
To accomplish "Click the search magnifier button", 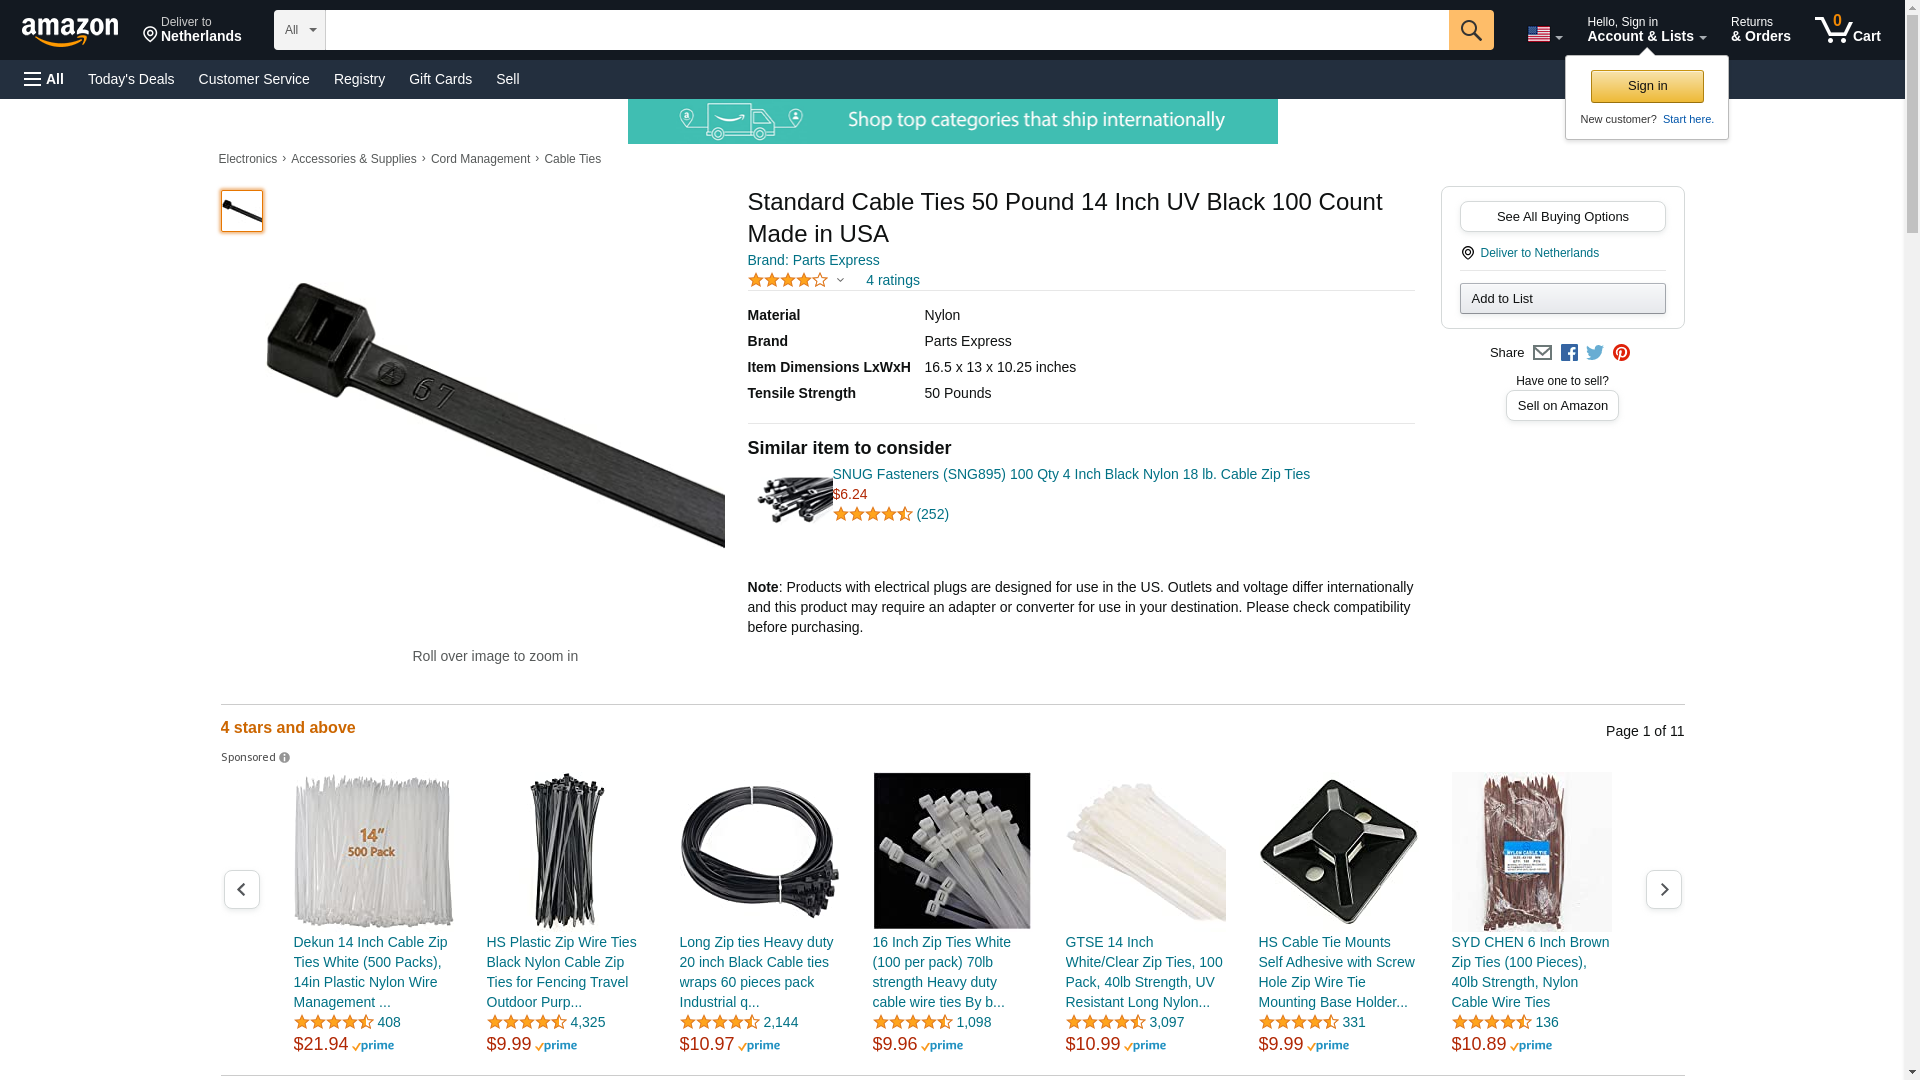I will (1470, 30).
